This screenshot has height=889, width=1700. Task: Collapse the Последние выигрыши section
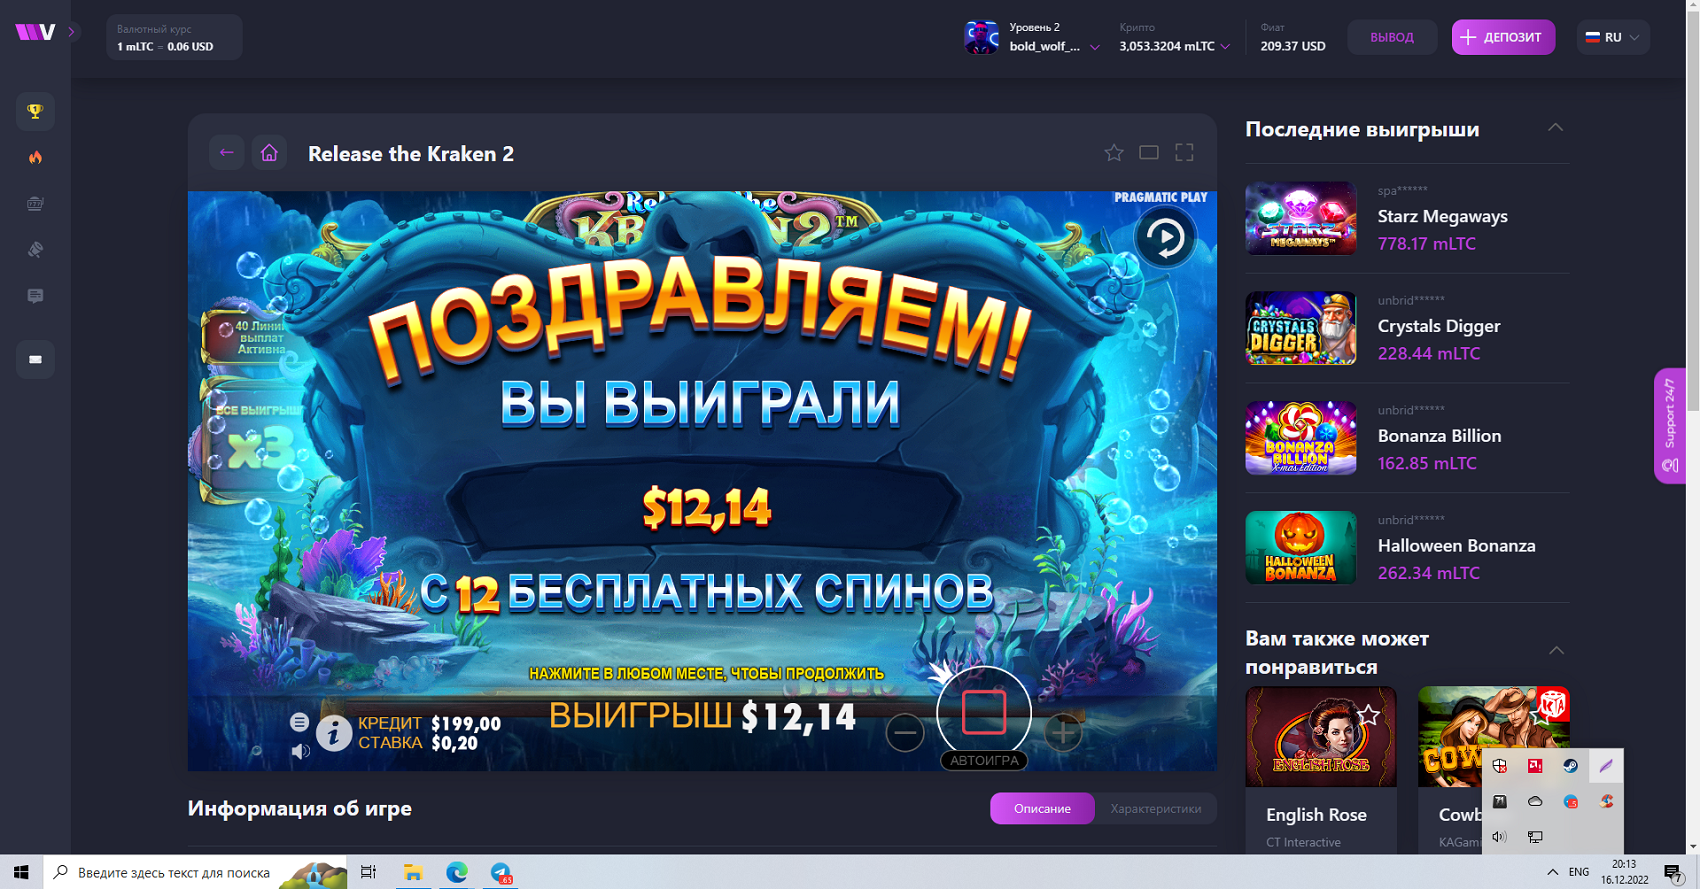[1555, 128]
